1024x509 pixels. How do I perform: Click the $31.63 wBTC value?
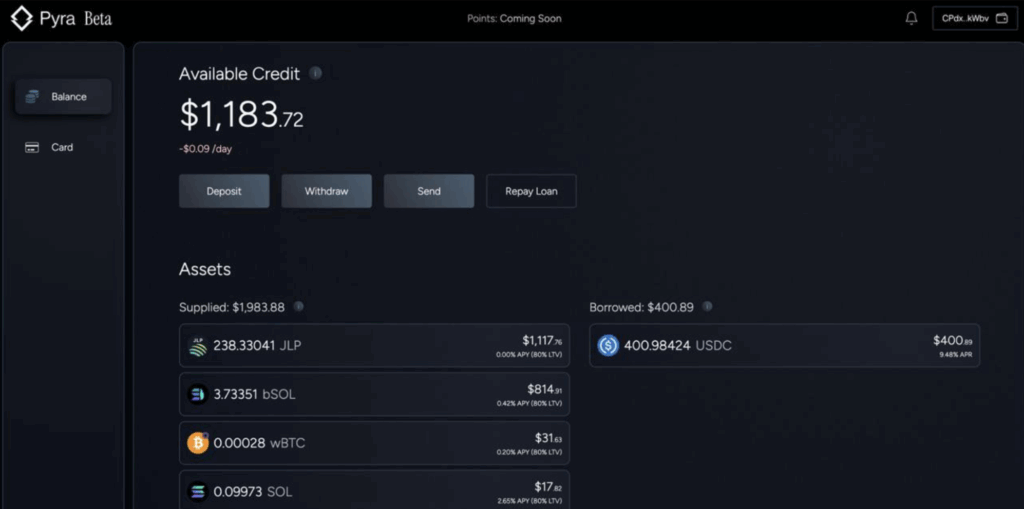click(x=548, y=438)
